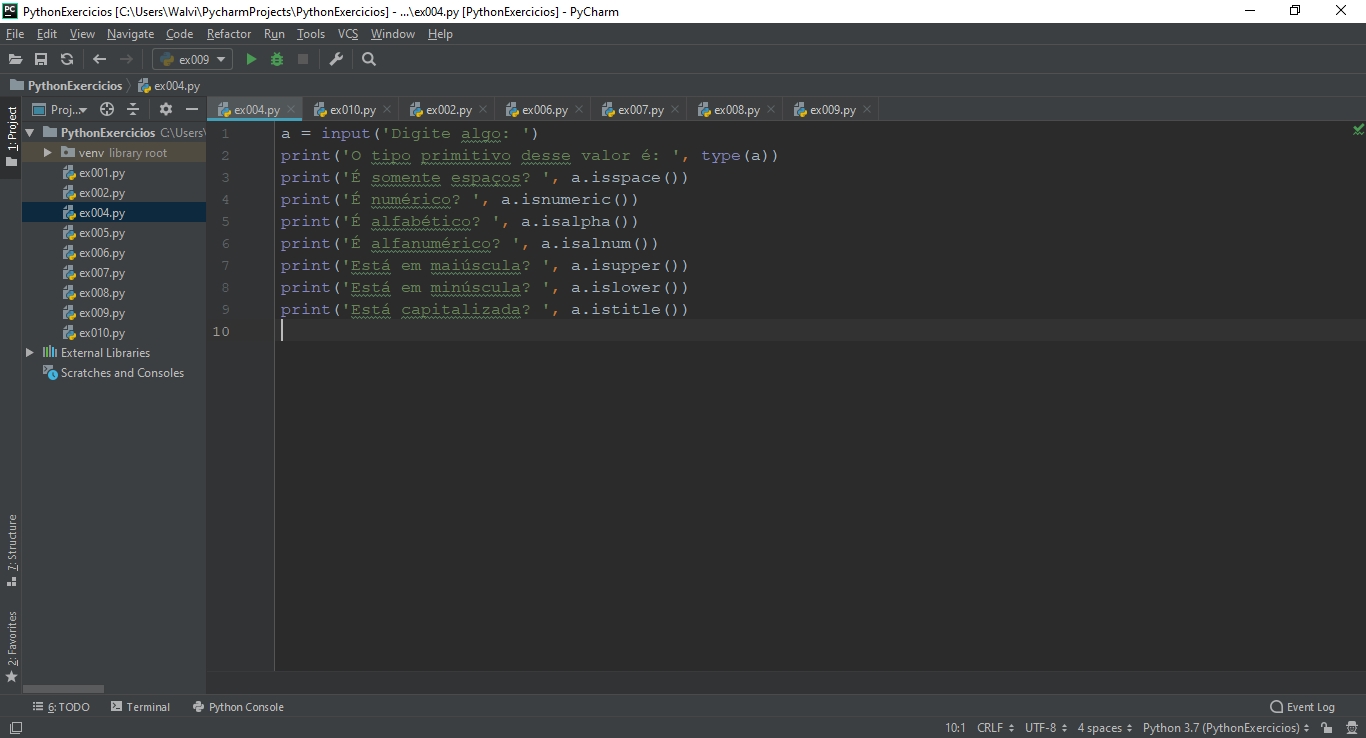Close the ex008.py editor tab
The height and width of the screenshot is (738, 1366).
[771, 110]
